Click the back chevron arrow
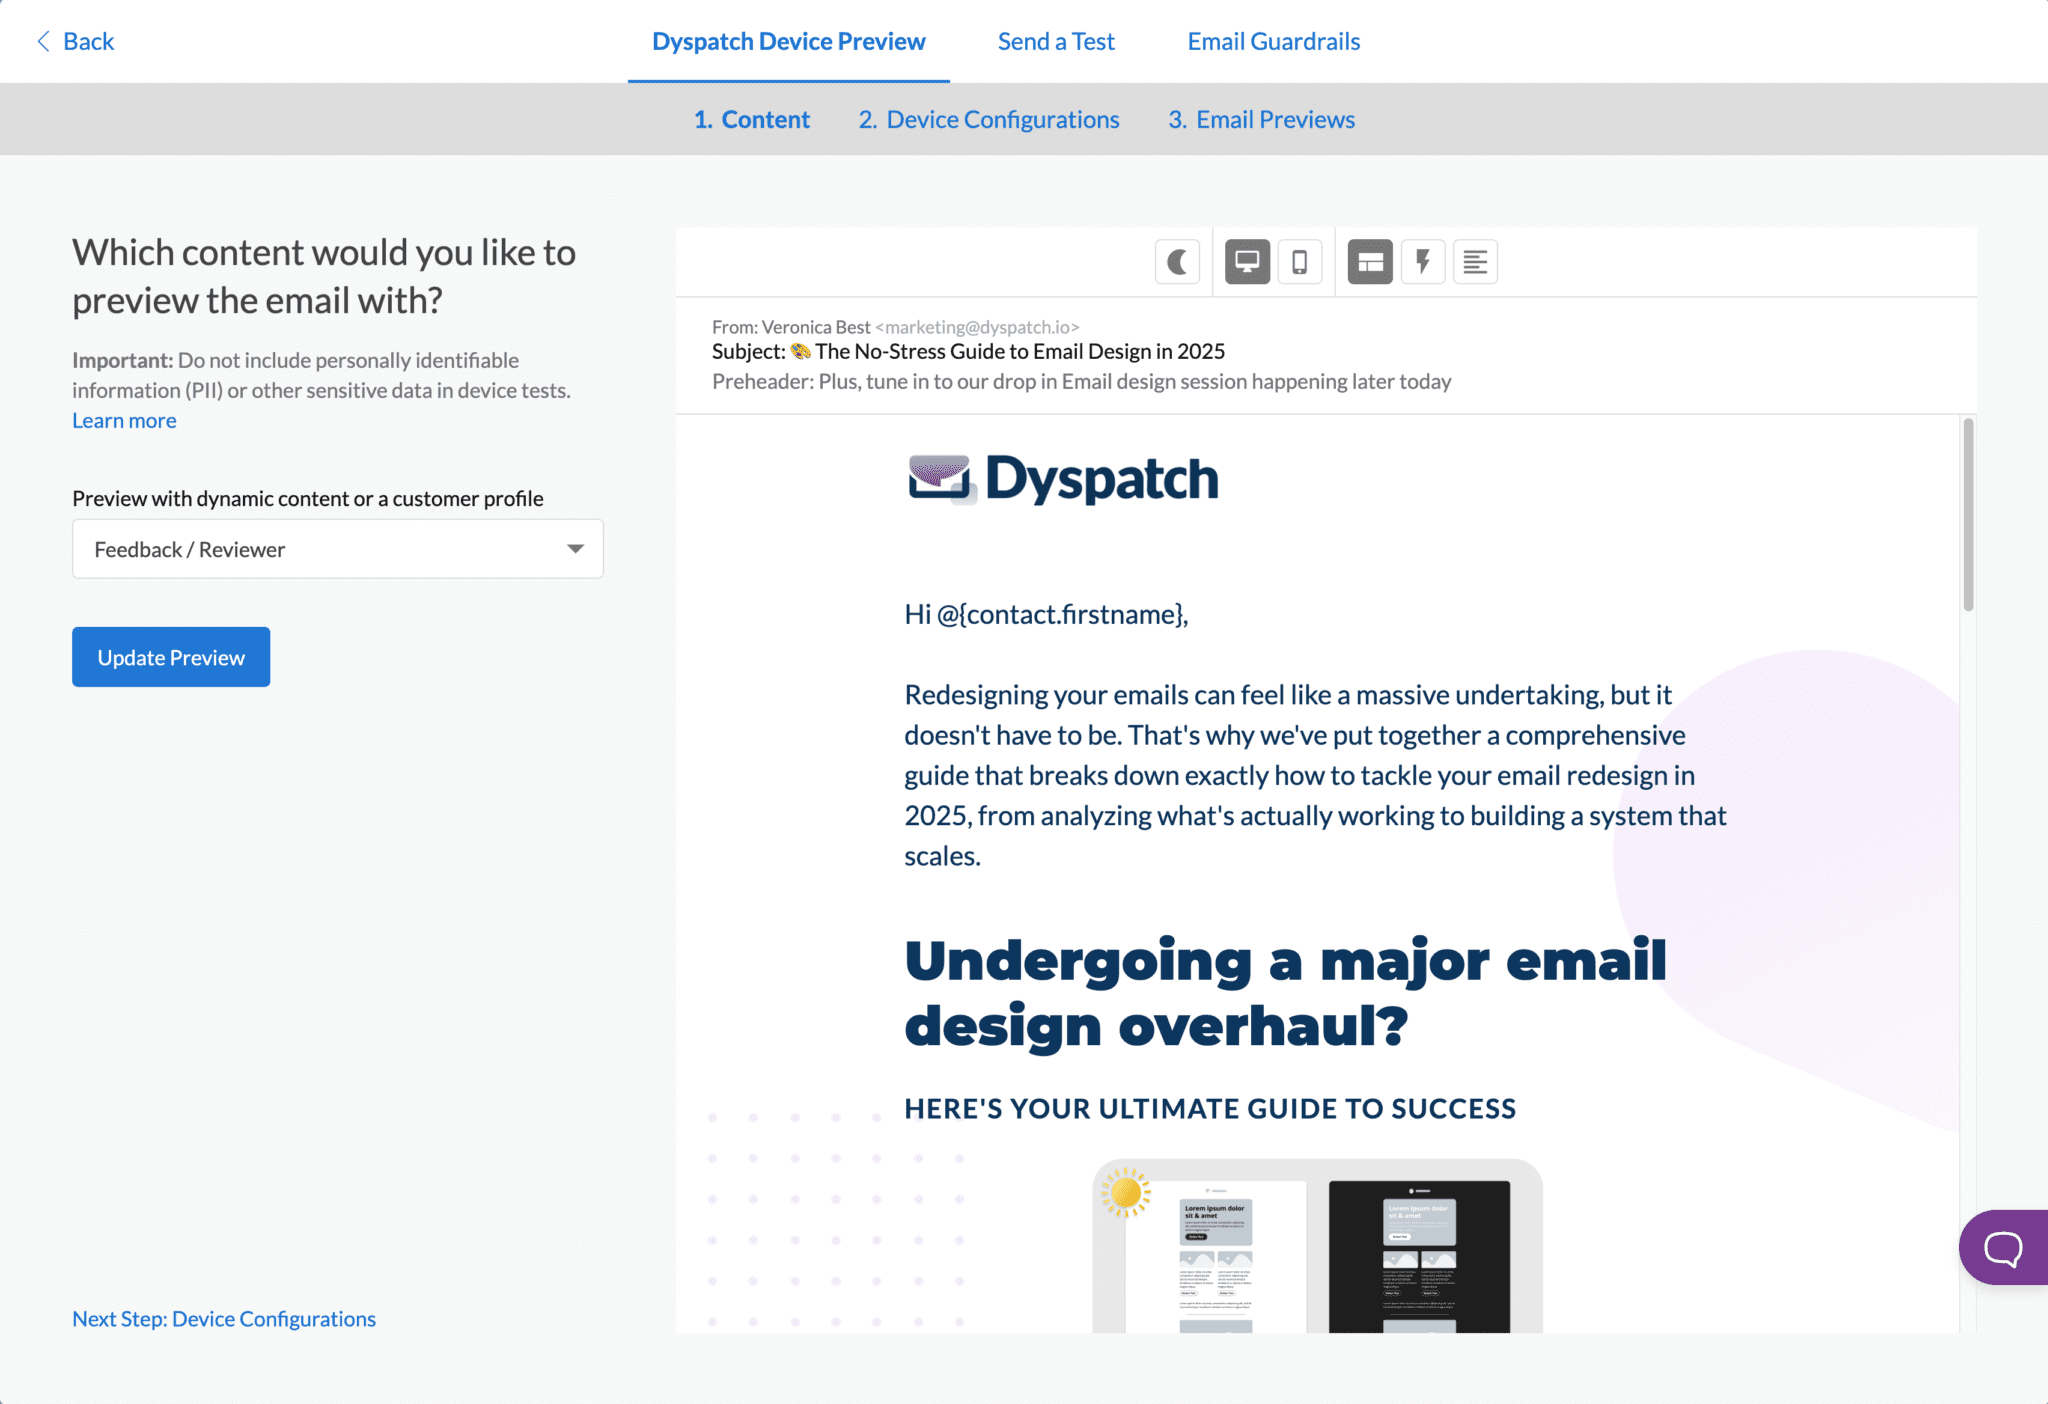Image resolution: width=2048 pixels, height=1404 pixels. tap(42, 41)
